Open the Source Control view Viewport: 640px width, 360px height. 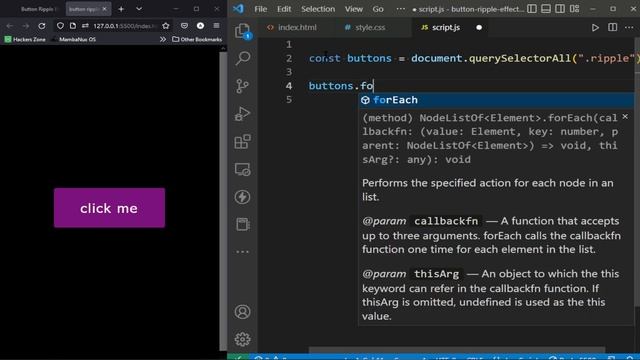242,86
